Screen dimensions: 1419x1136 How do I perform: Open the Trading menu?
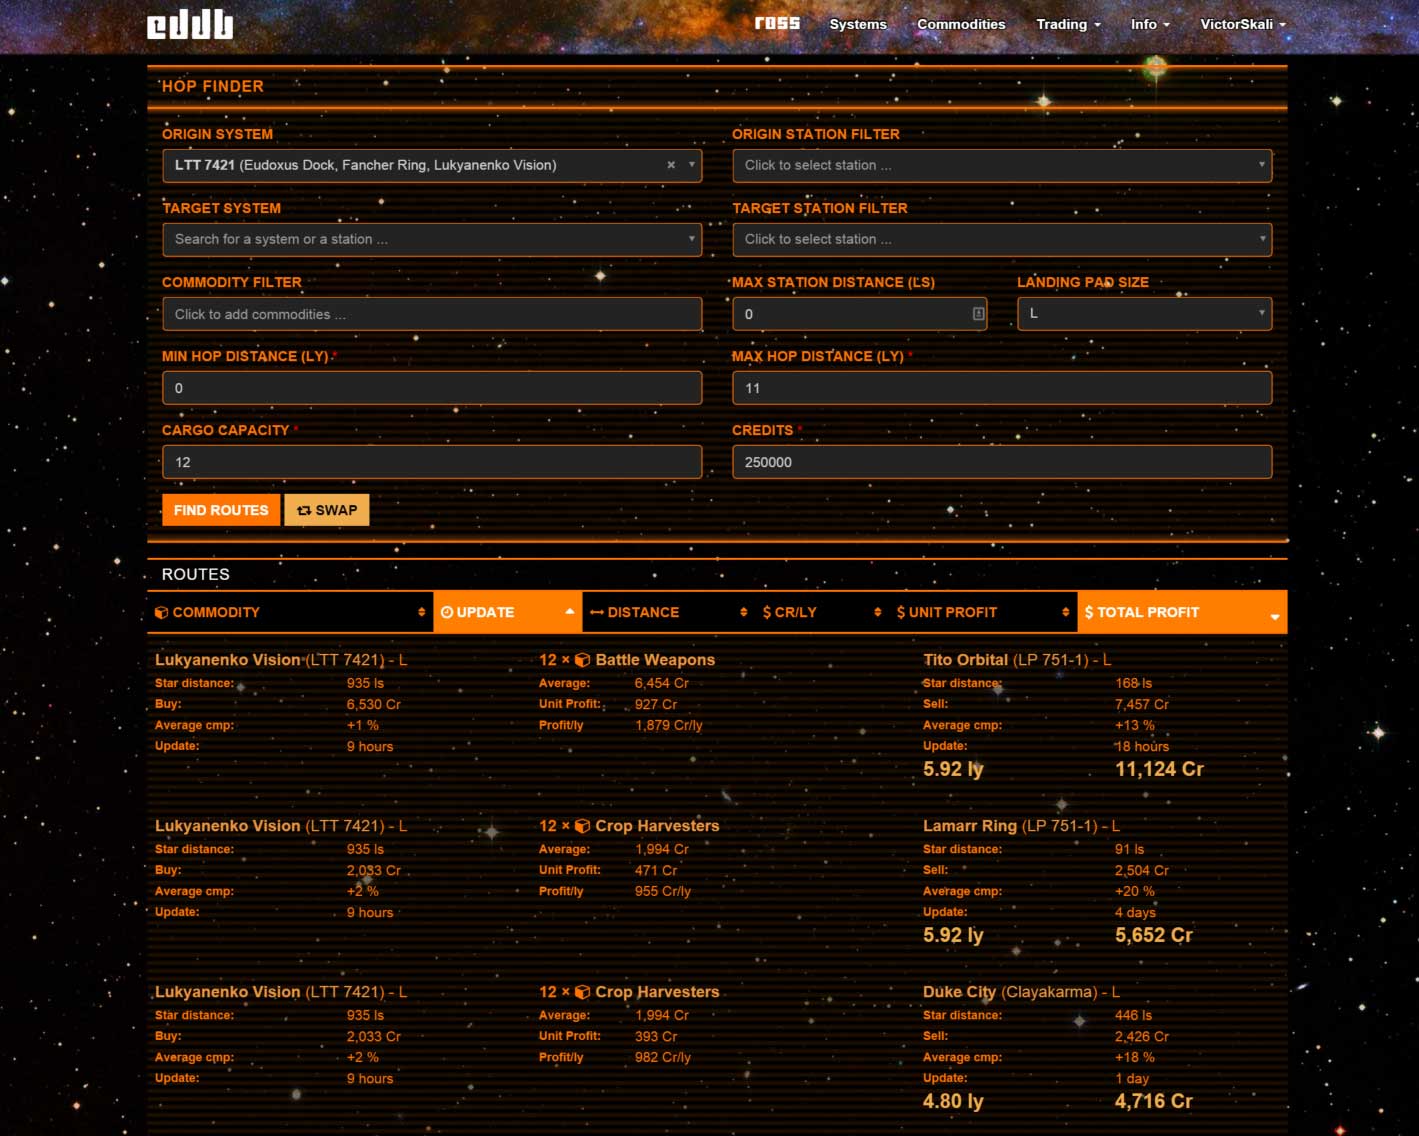click(1066, 24)
